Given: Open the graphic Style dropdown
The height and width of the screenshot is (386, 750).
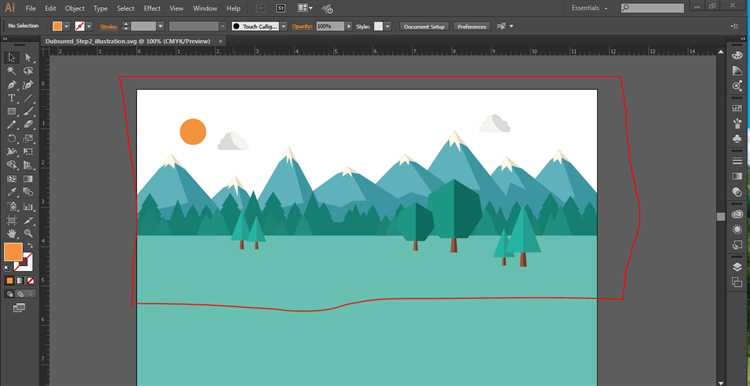Looking at the screenshot, I should coord(387,26).
